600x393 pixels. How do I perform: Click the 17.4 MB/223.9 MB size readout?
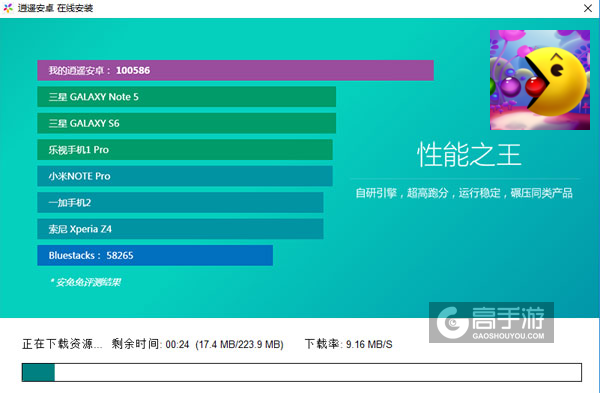click(239, 344)
